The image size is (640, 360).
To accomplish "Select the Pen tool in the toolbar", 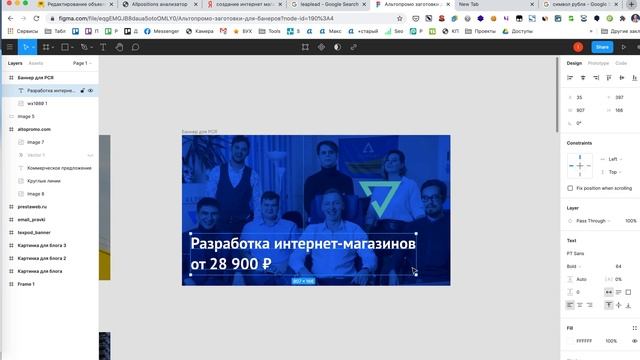I will click(84, 47).
